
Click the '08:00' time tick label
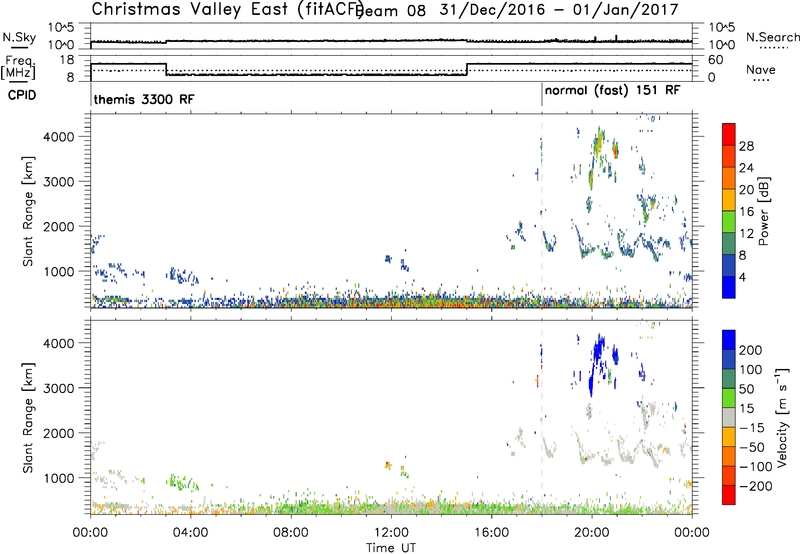coord(291,533)
